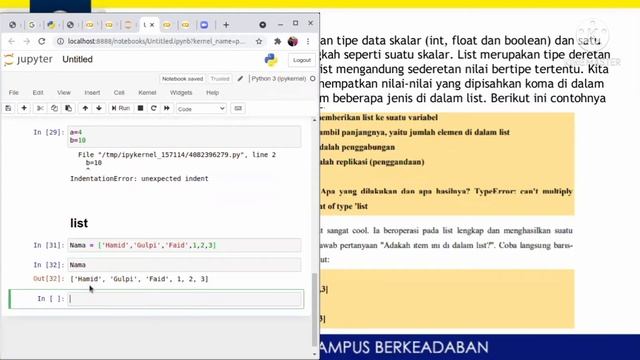Cut selected cells with scissors icon
Image resolution: width=640 pixels, height=360 pixels.
coord(40,108)
